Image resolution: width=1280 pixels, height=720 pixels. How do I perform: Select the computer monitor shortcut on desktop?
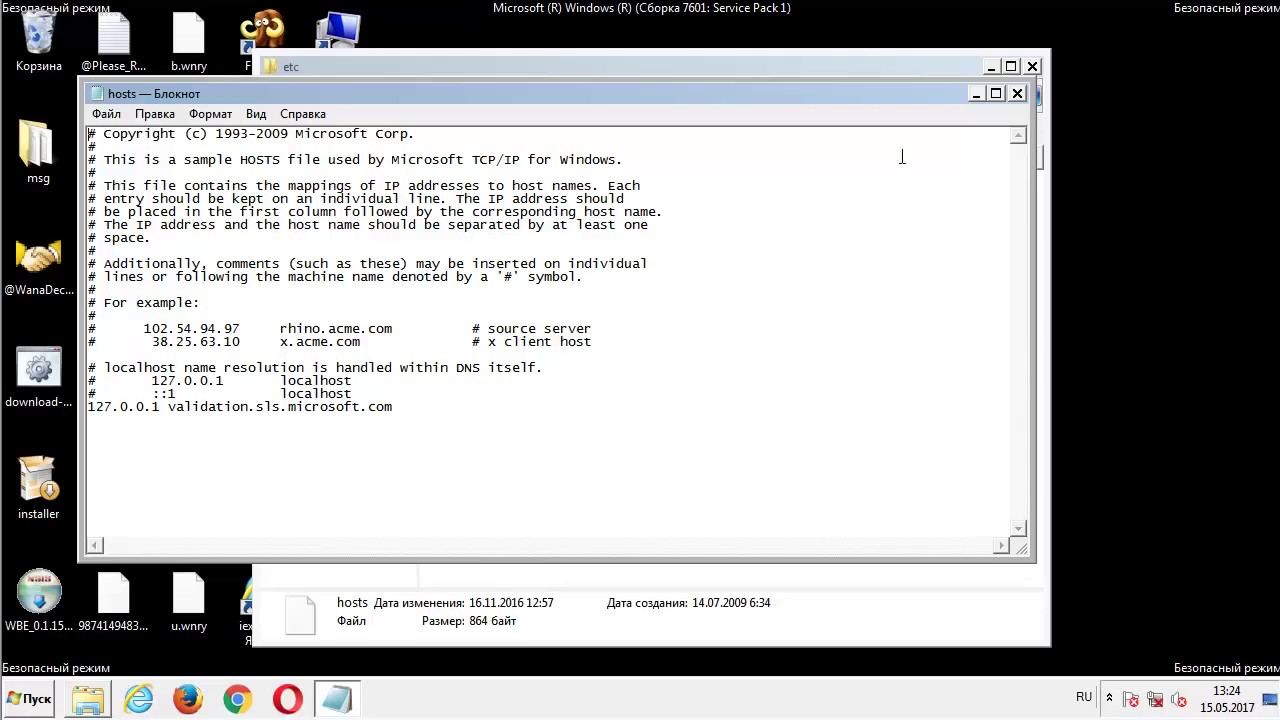338,32
